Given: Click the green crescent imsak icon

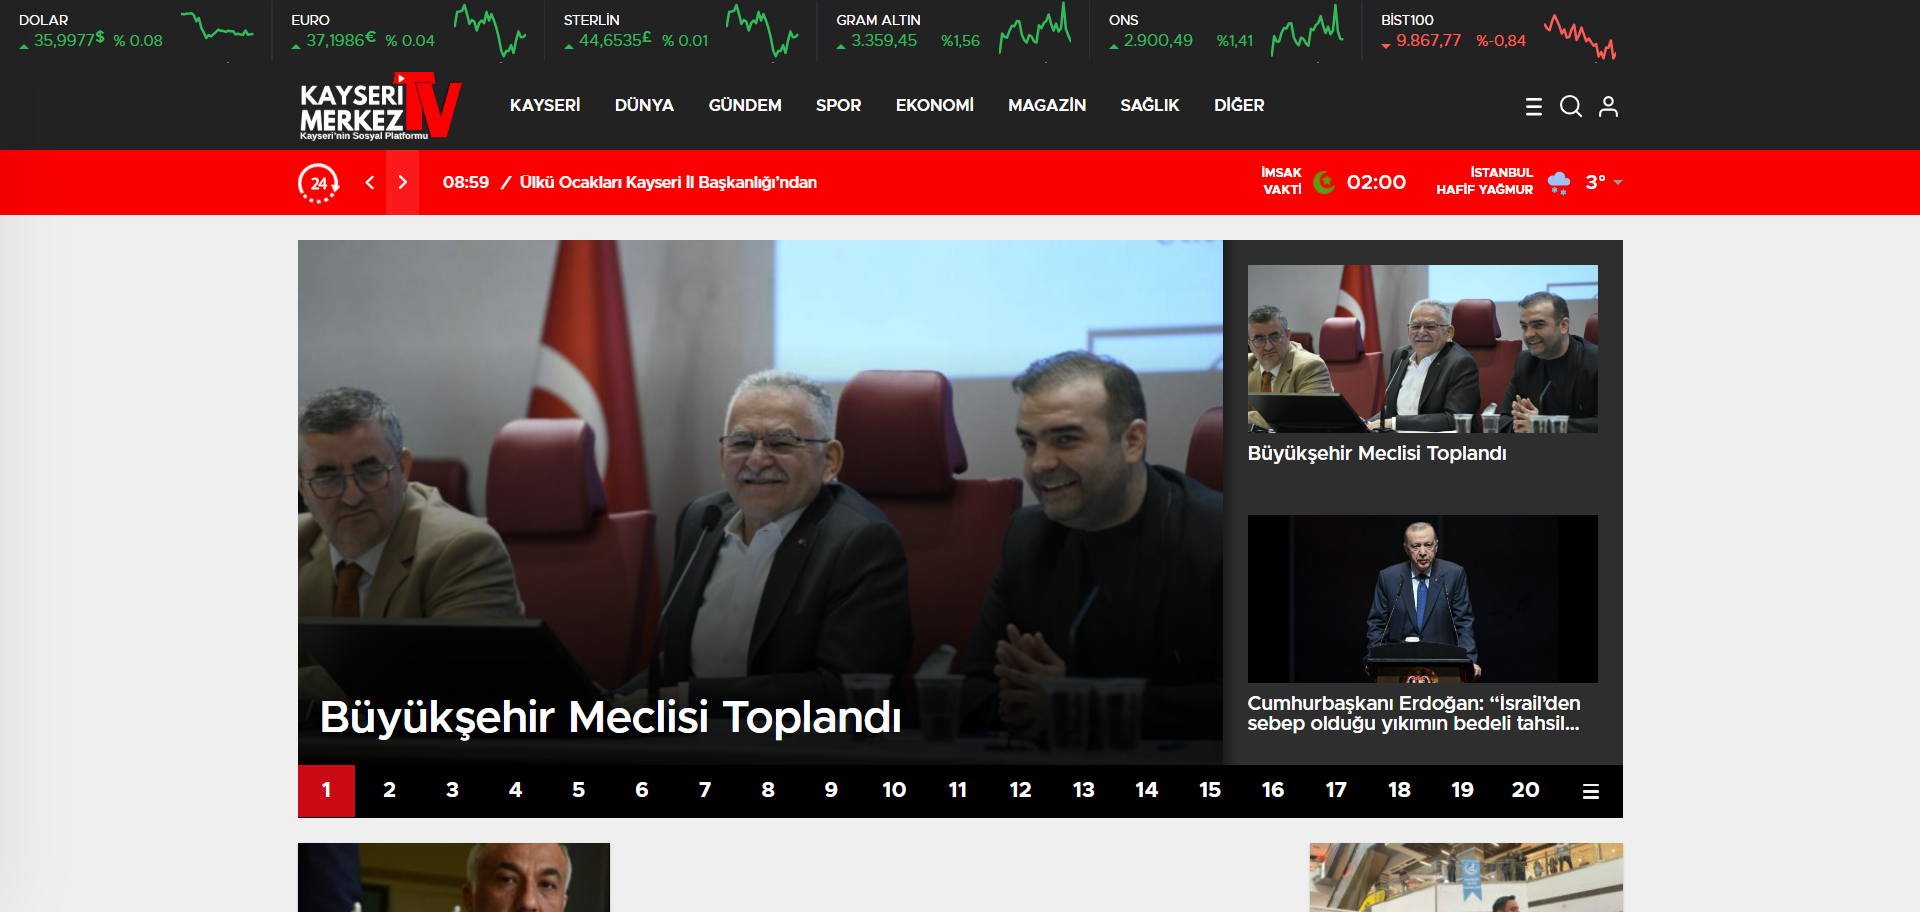Looking at the screenshot, I should [x=1324, y=182].
